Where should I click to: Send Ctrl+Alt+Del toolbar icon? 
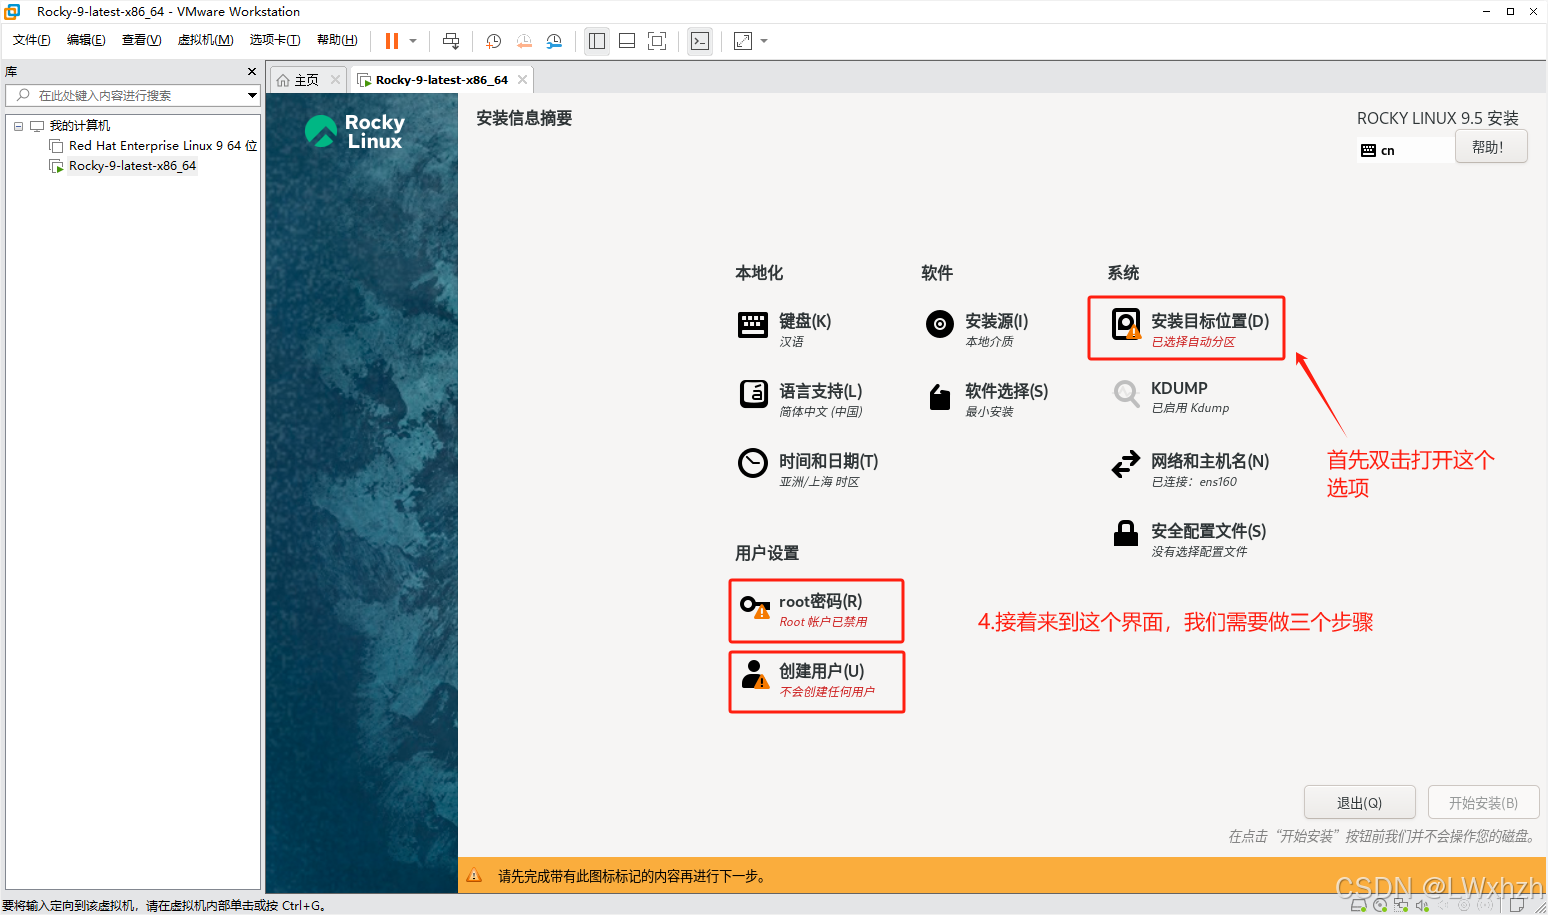coord(451,41)
